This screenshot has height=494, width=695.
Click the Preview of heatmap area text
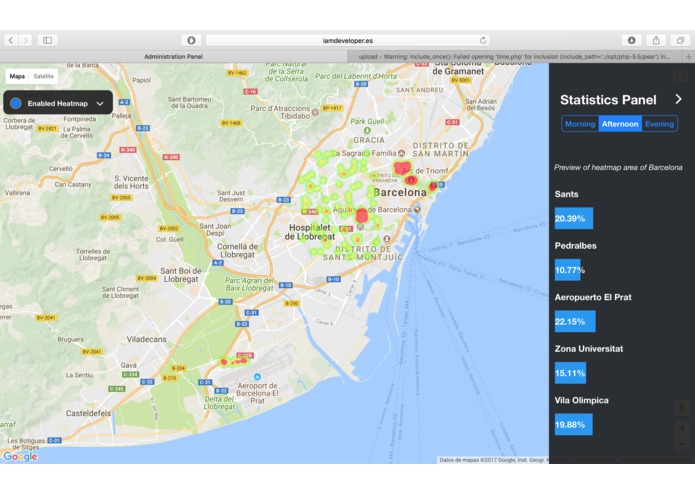click(x=618, y=167)
